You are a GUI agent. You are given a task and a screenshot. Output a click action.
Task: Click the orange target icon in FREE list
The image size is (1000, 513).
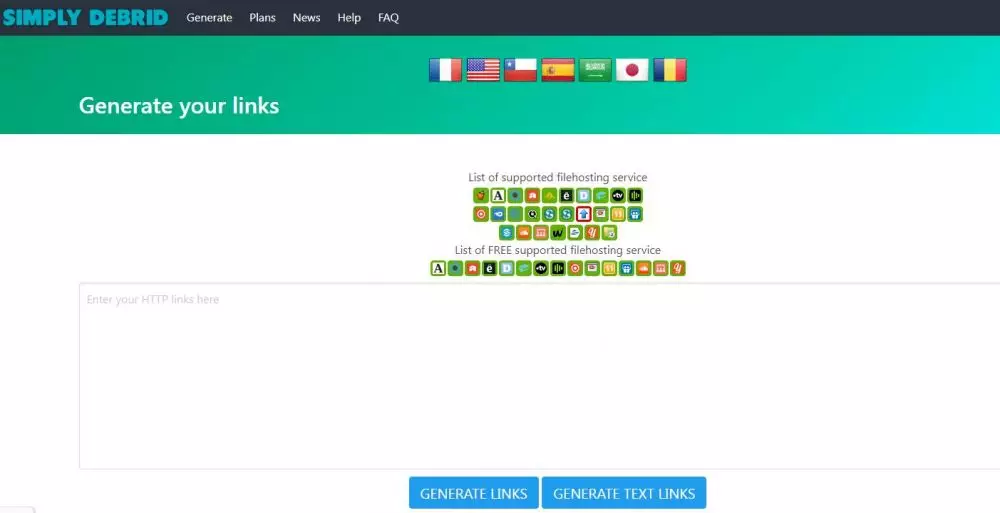(575, 268)
